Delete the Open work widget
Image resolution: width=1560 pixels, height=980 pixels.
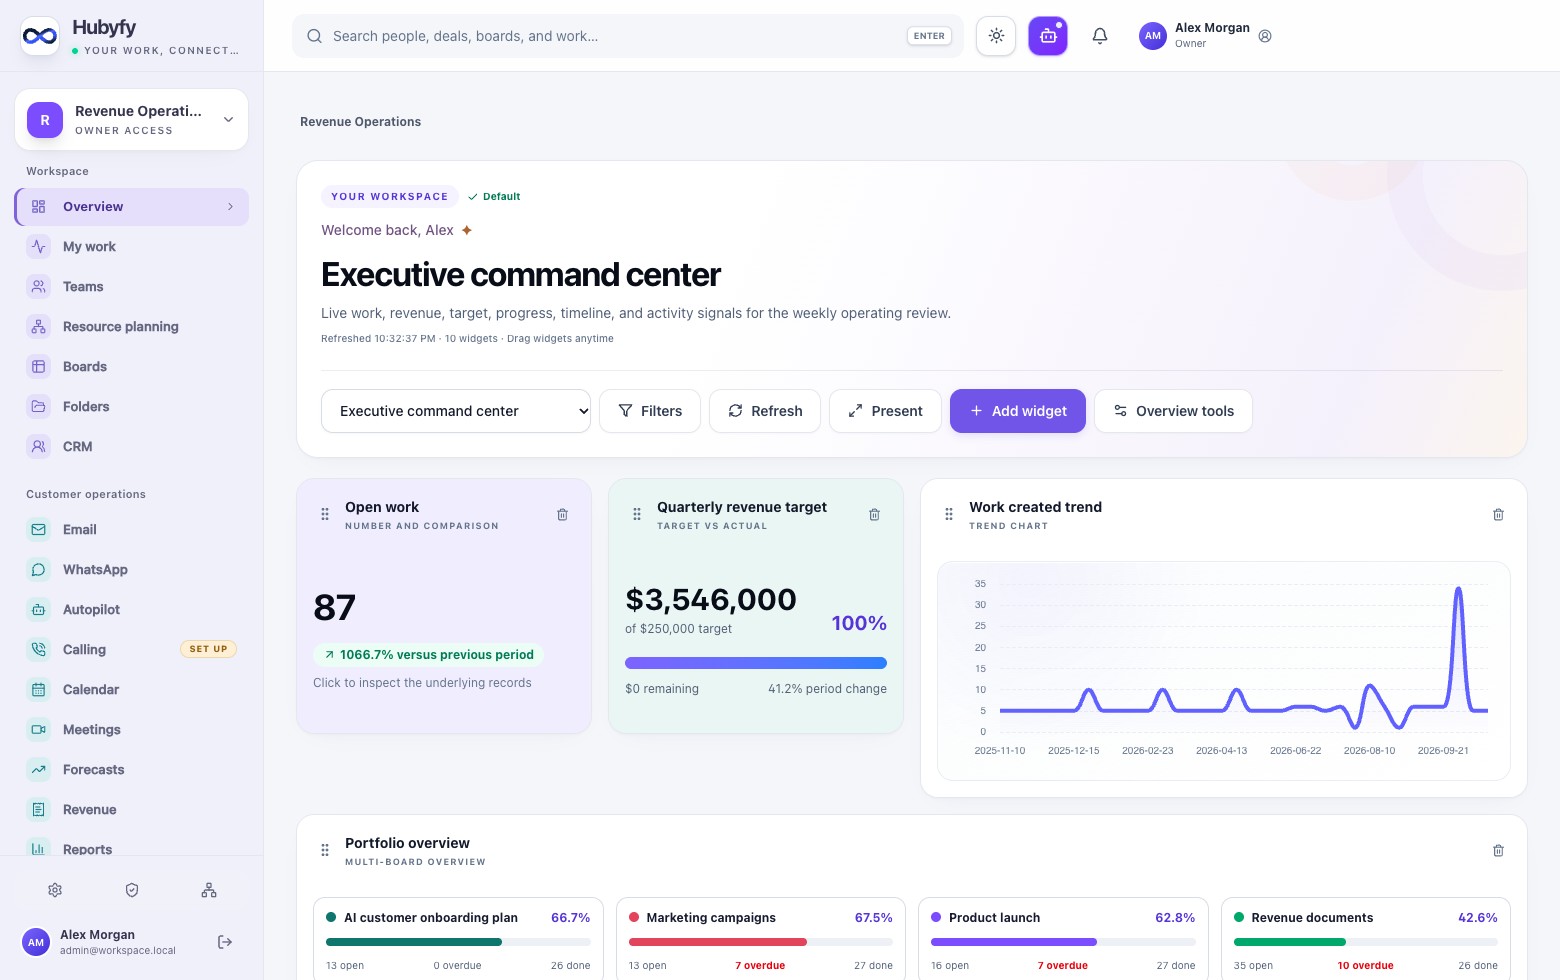click(x=562, y=515)
